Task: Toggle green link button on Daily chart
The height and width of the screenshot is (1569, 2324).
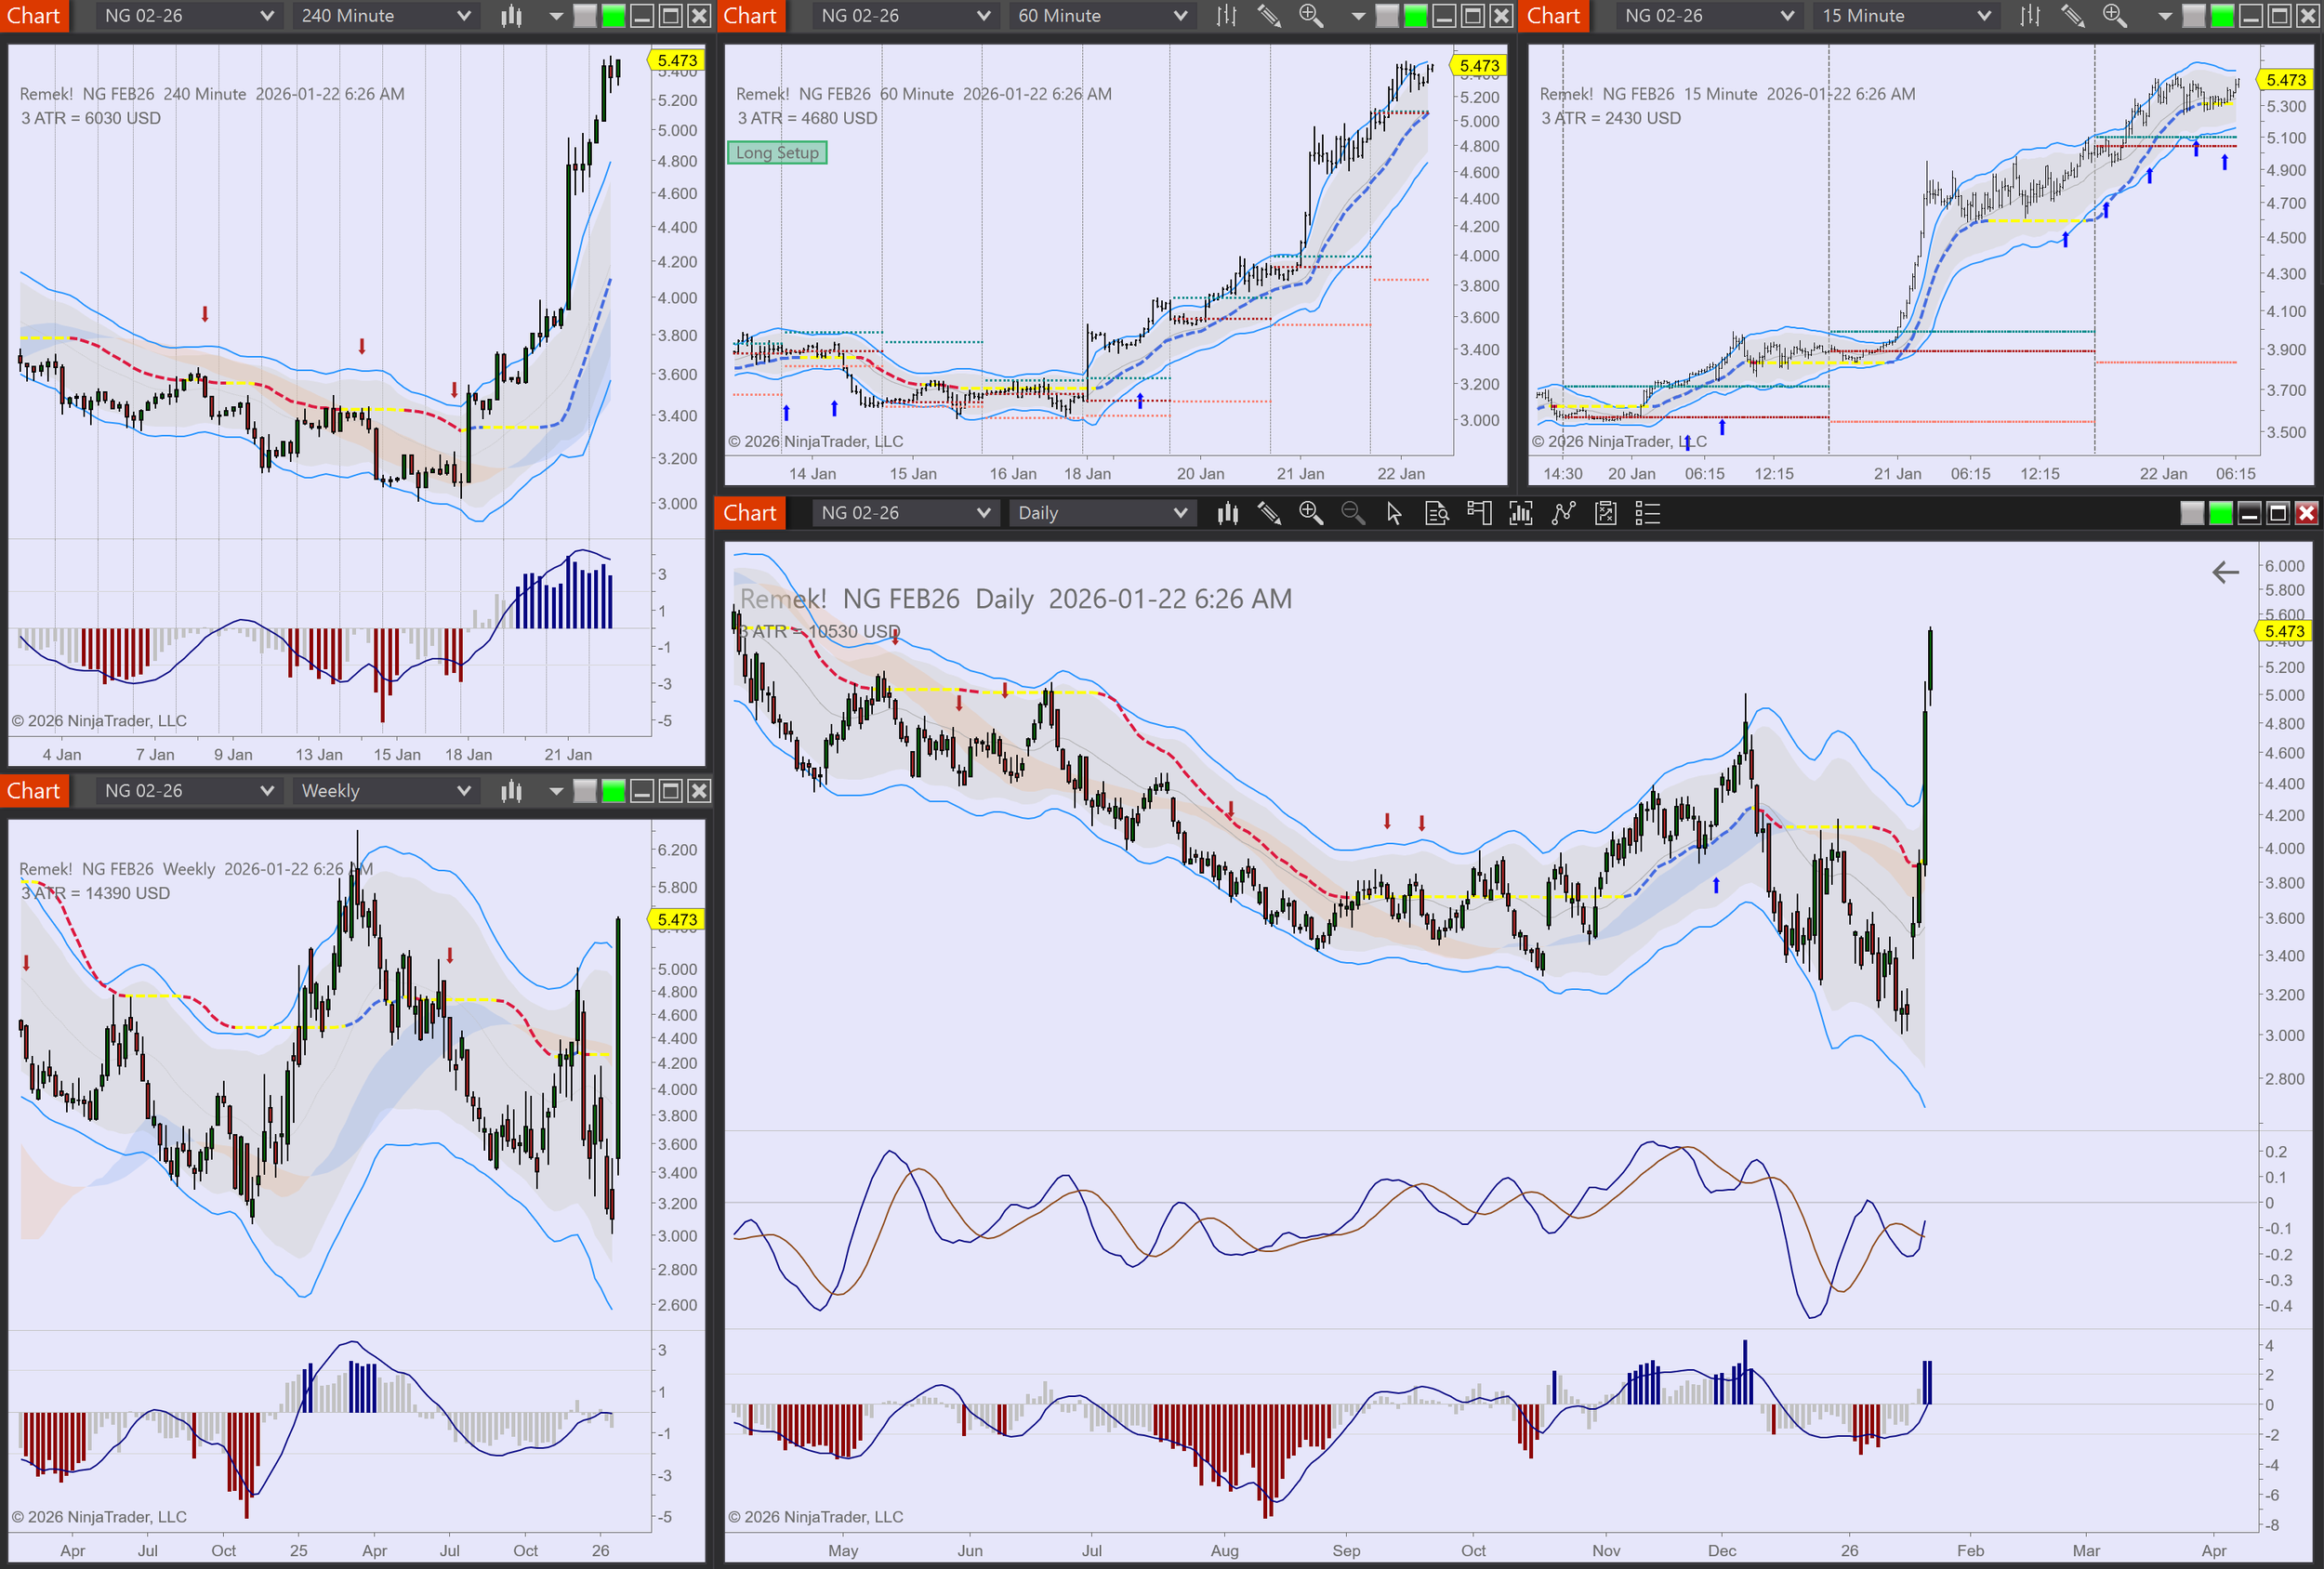Action: pos(2220,513)
